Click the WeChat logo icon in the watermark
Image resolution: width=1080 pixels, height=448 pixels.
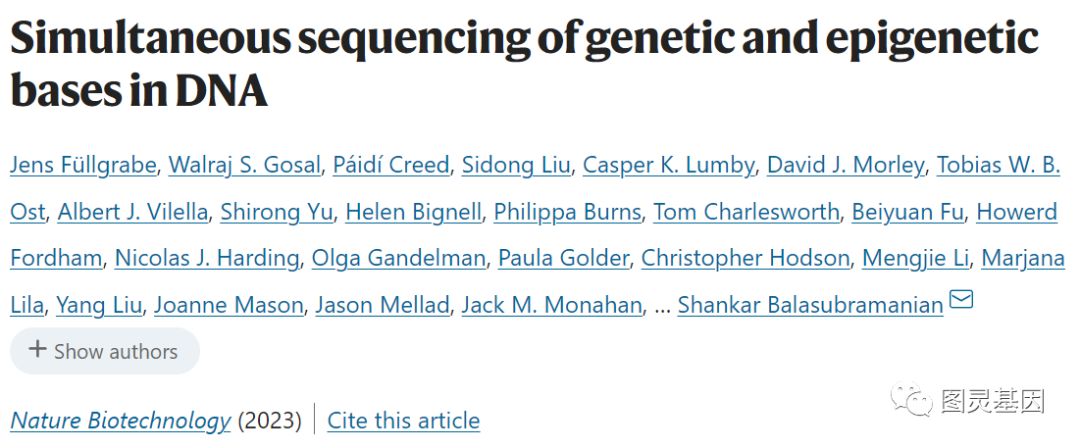pos(914,401)
